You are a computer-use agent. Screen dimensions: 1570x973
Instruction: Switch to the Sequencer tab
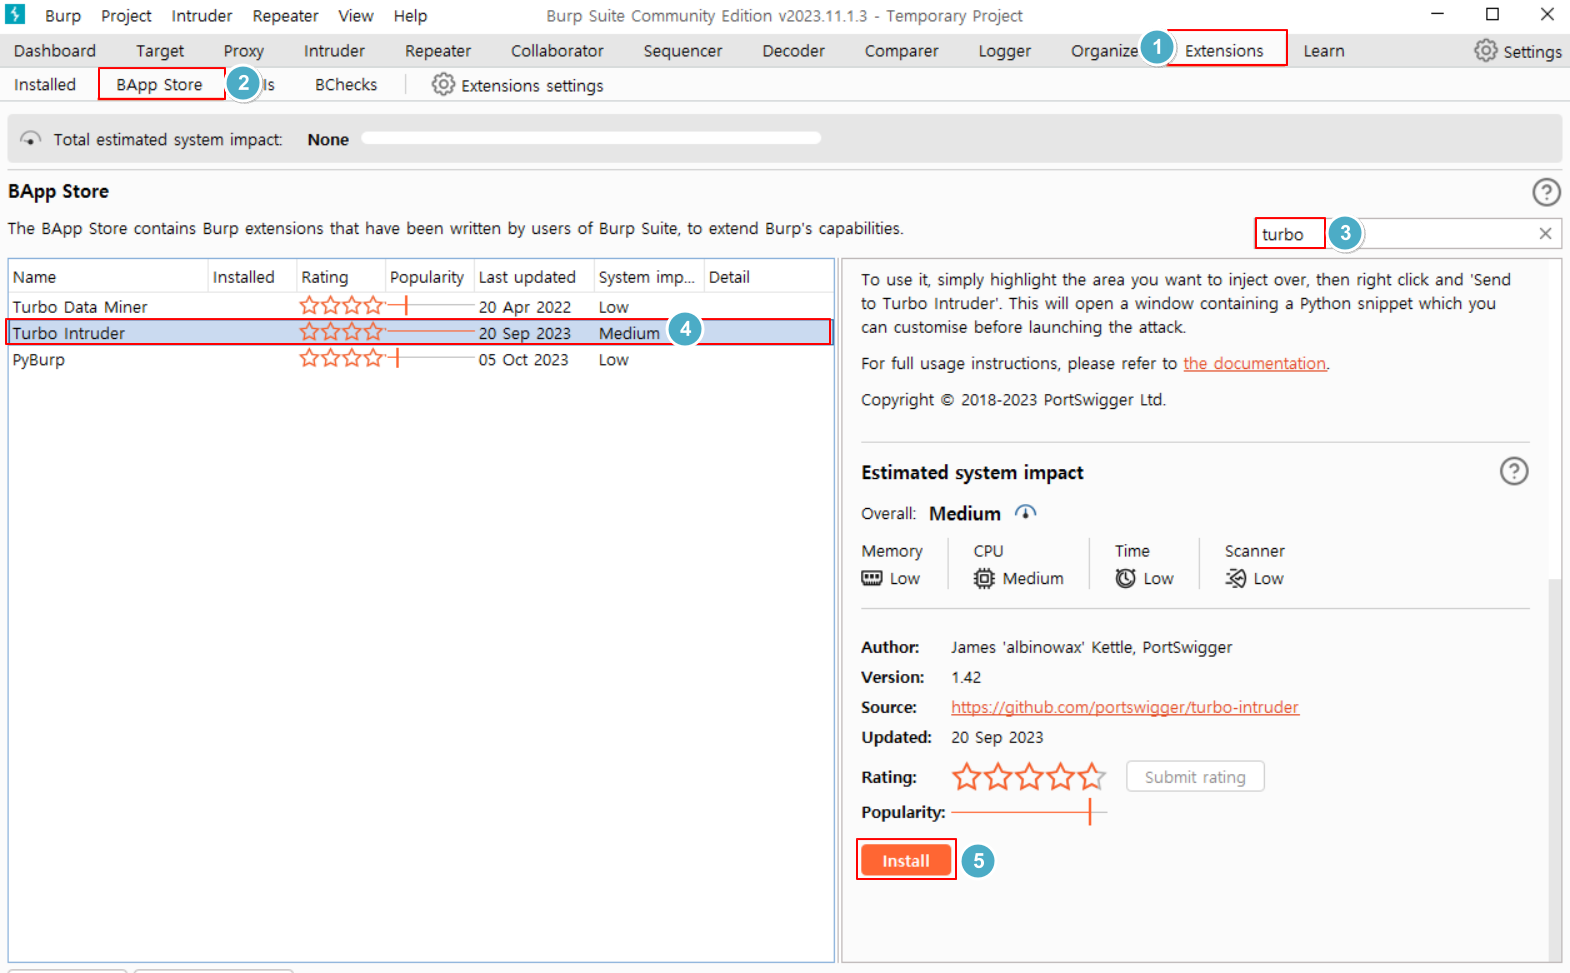pos(683,51)
